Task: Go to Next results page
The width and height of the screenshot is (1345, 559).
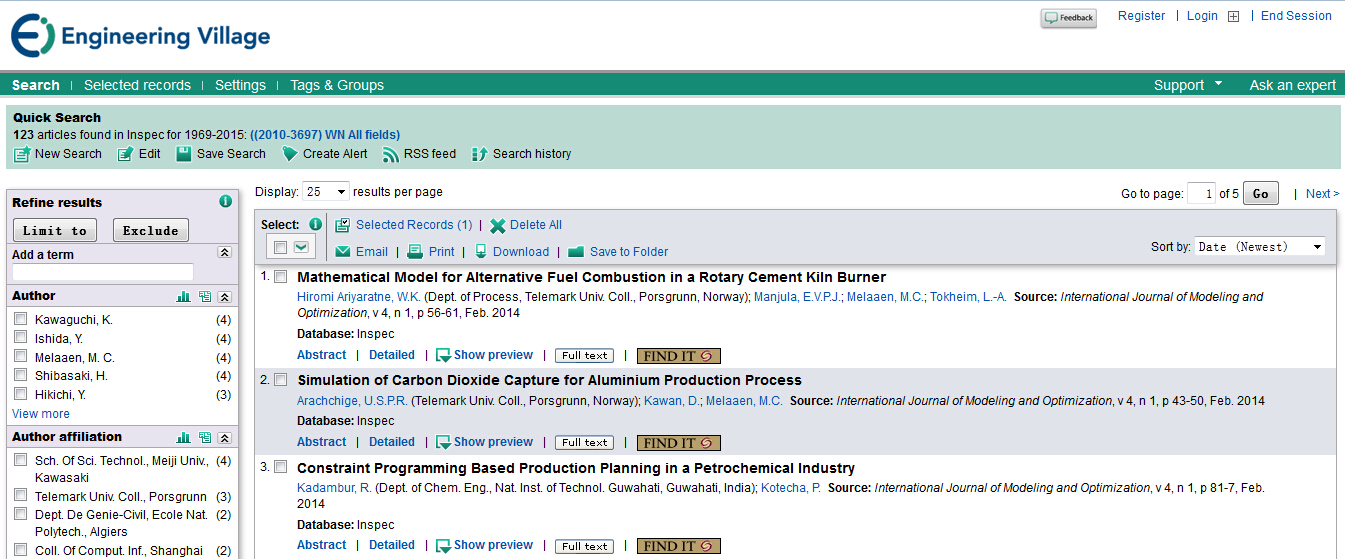Action: click(1322, 194)
